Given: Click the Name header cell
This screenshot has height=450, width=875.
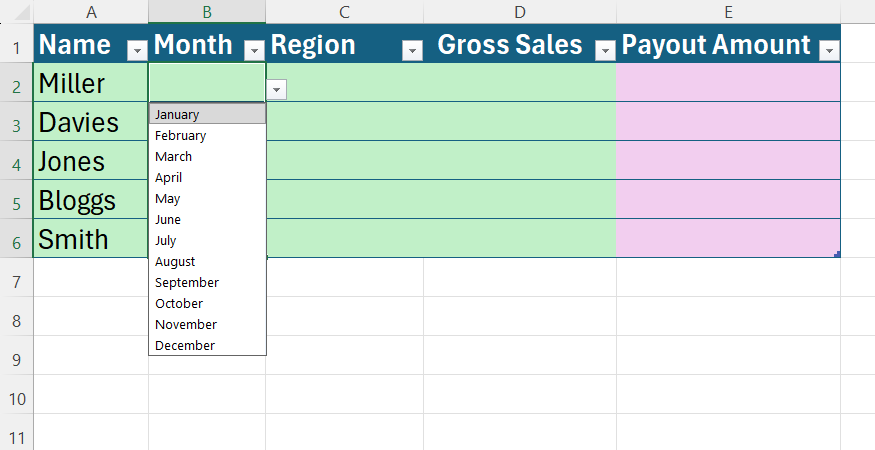Looking at the screenshot, I should (91, 43).
